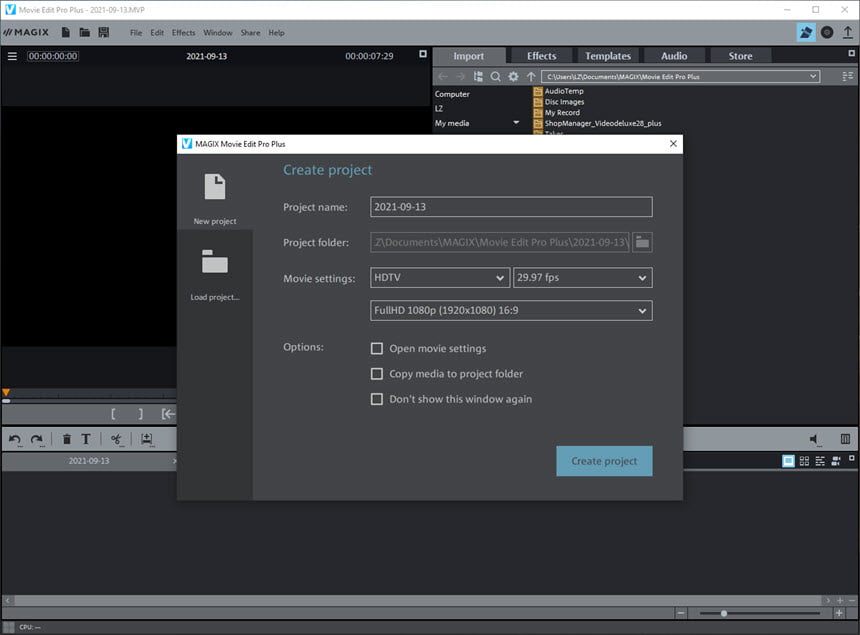Switch to the Store tab
860x635 pixels.
pyautogui.click(x=740, y=56)
